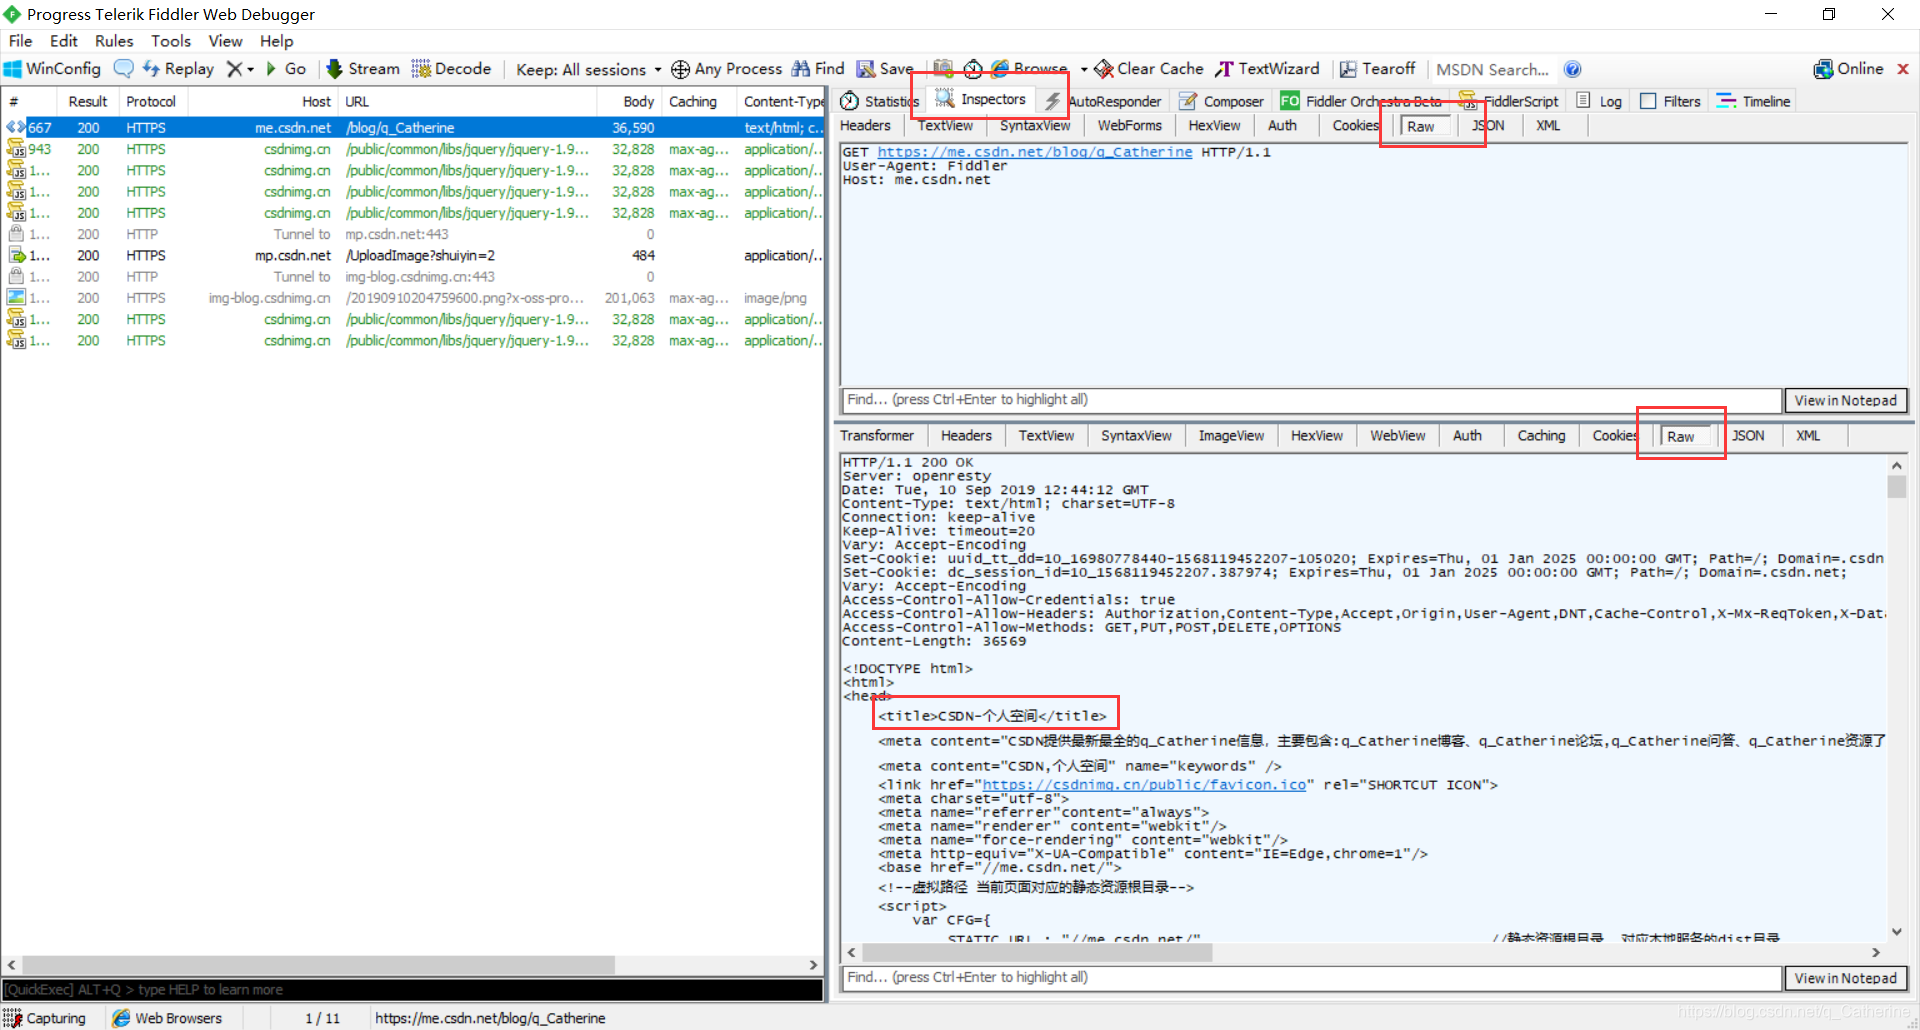Switch to the Composer tab
Image resolution: width=1920 pixels, height=1030 pixels.
coord(1221,101)
